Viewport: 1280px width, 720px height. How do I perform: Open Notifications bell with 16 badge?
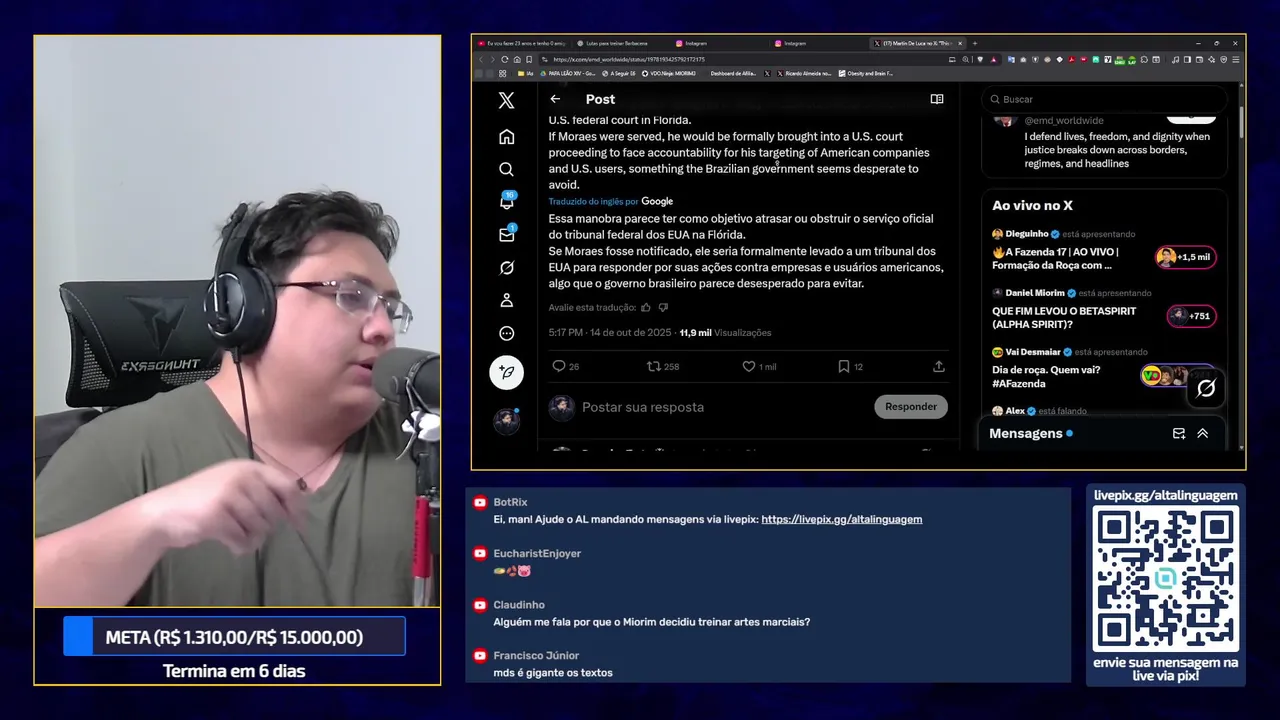[507, 201]
